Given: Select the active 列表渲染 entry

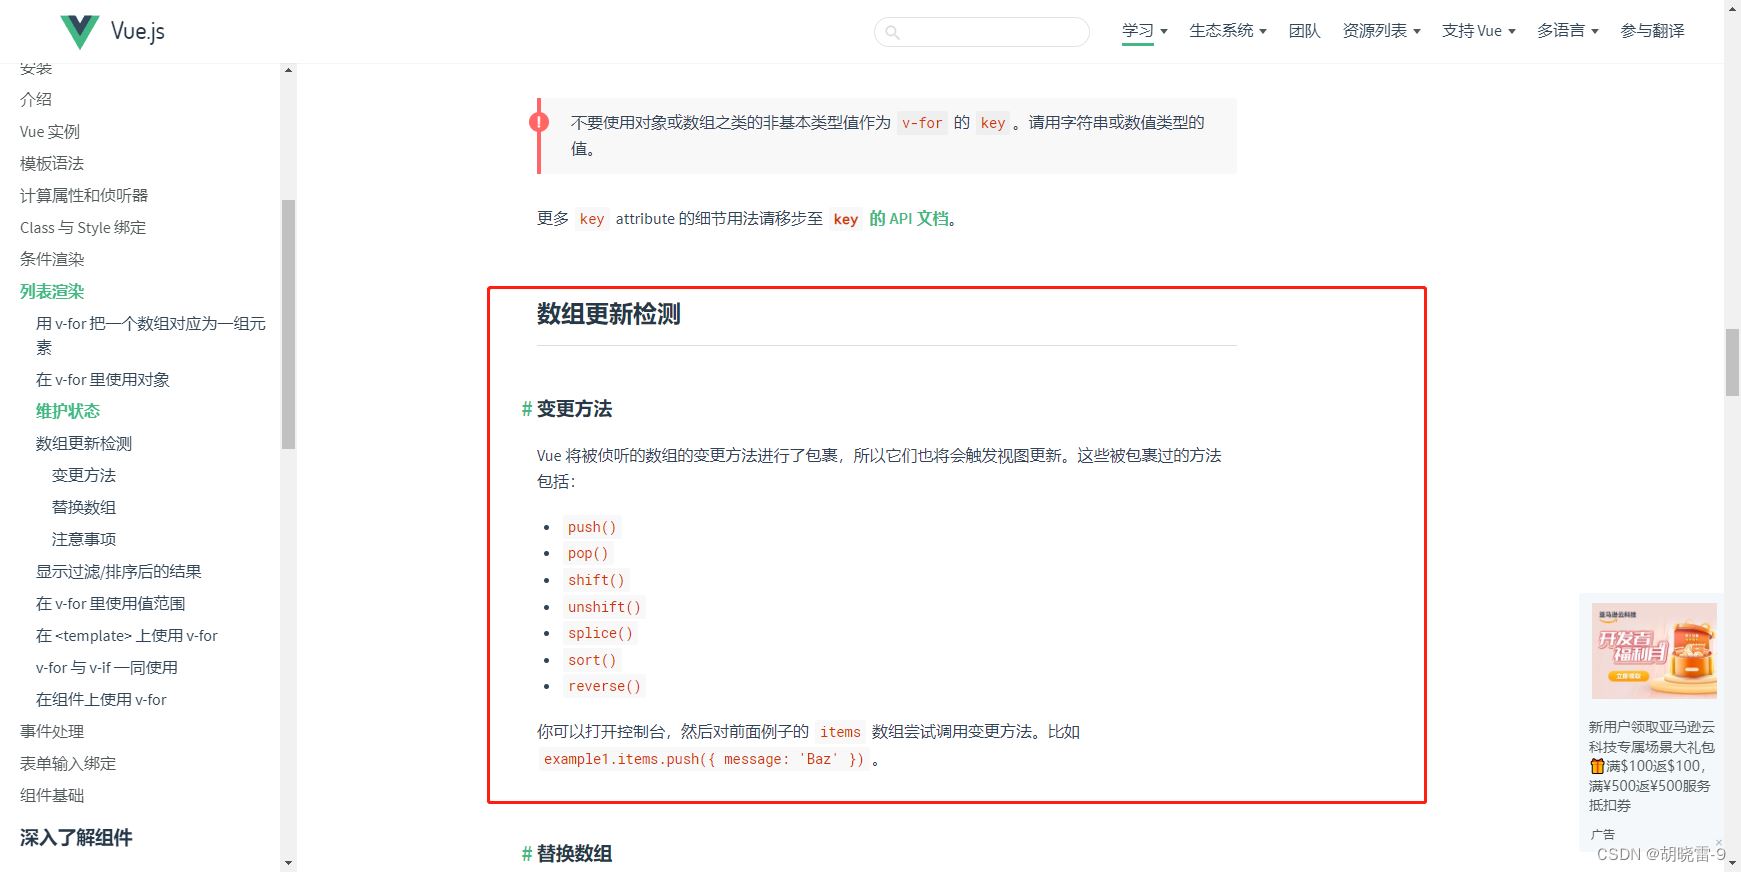Looking at the screenshot, I should pyautogui.click(x=52, y=291).
